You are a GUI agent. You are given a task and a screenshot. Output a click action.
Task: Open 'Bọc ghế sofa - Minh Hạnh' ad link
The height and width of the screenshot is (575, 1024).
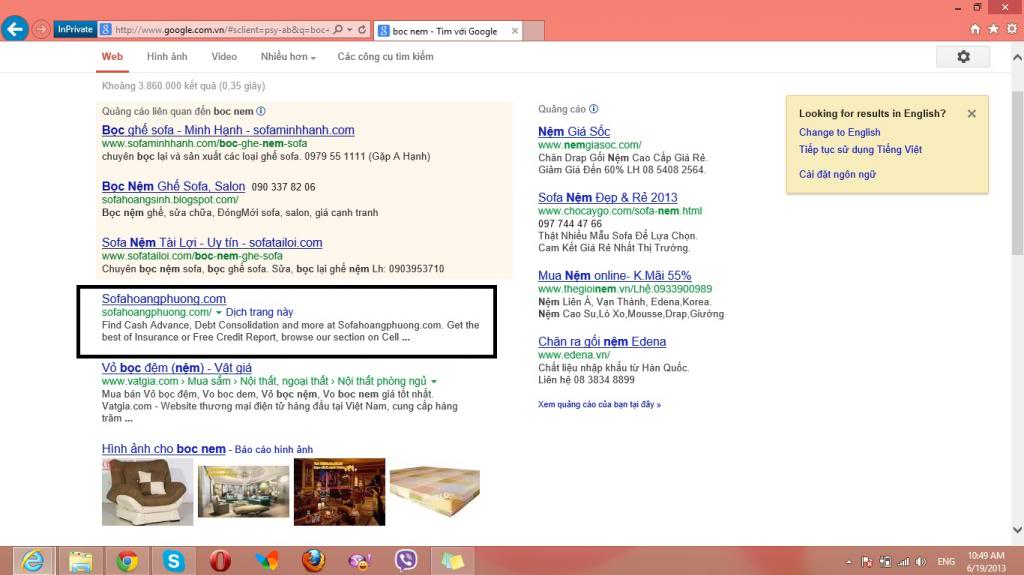click(x=228, y=130)
